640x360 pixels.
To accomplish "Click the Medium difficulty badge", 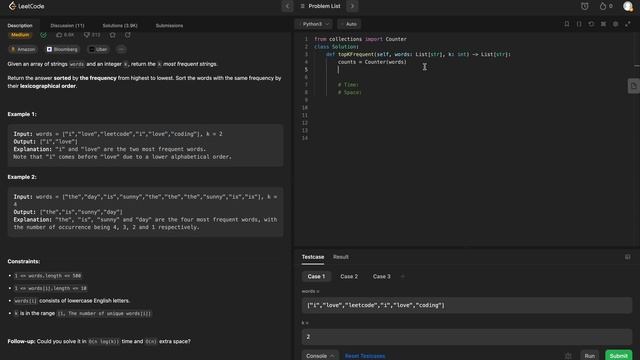I will (x=20, y=35).
